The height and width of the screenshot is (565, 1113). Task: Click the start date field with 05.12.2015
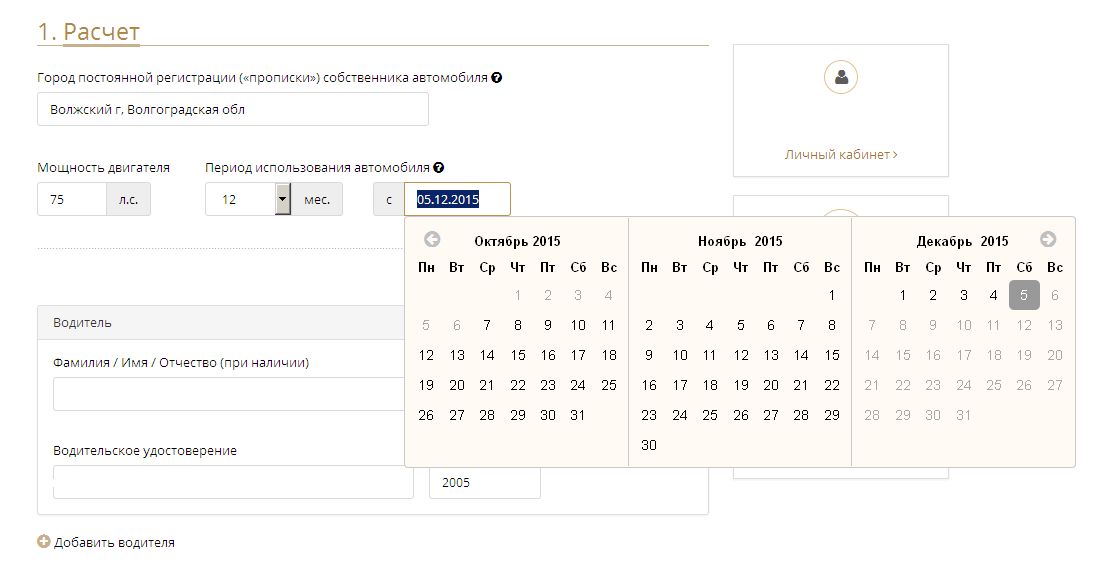click(457, 199)
